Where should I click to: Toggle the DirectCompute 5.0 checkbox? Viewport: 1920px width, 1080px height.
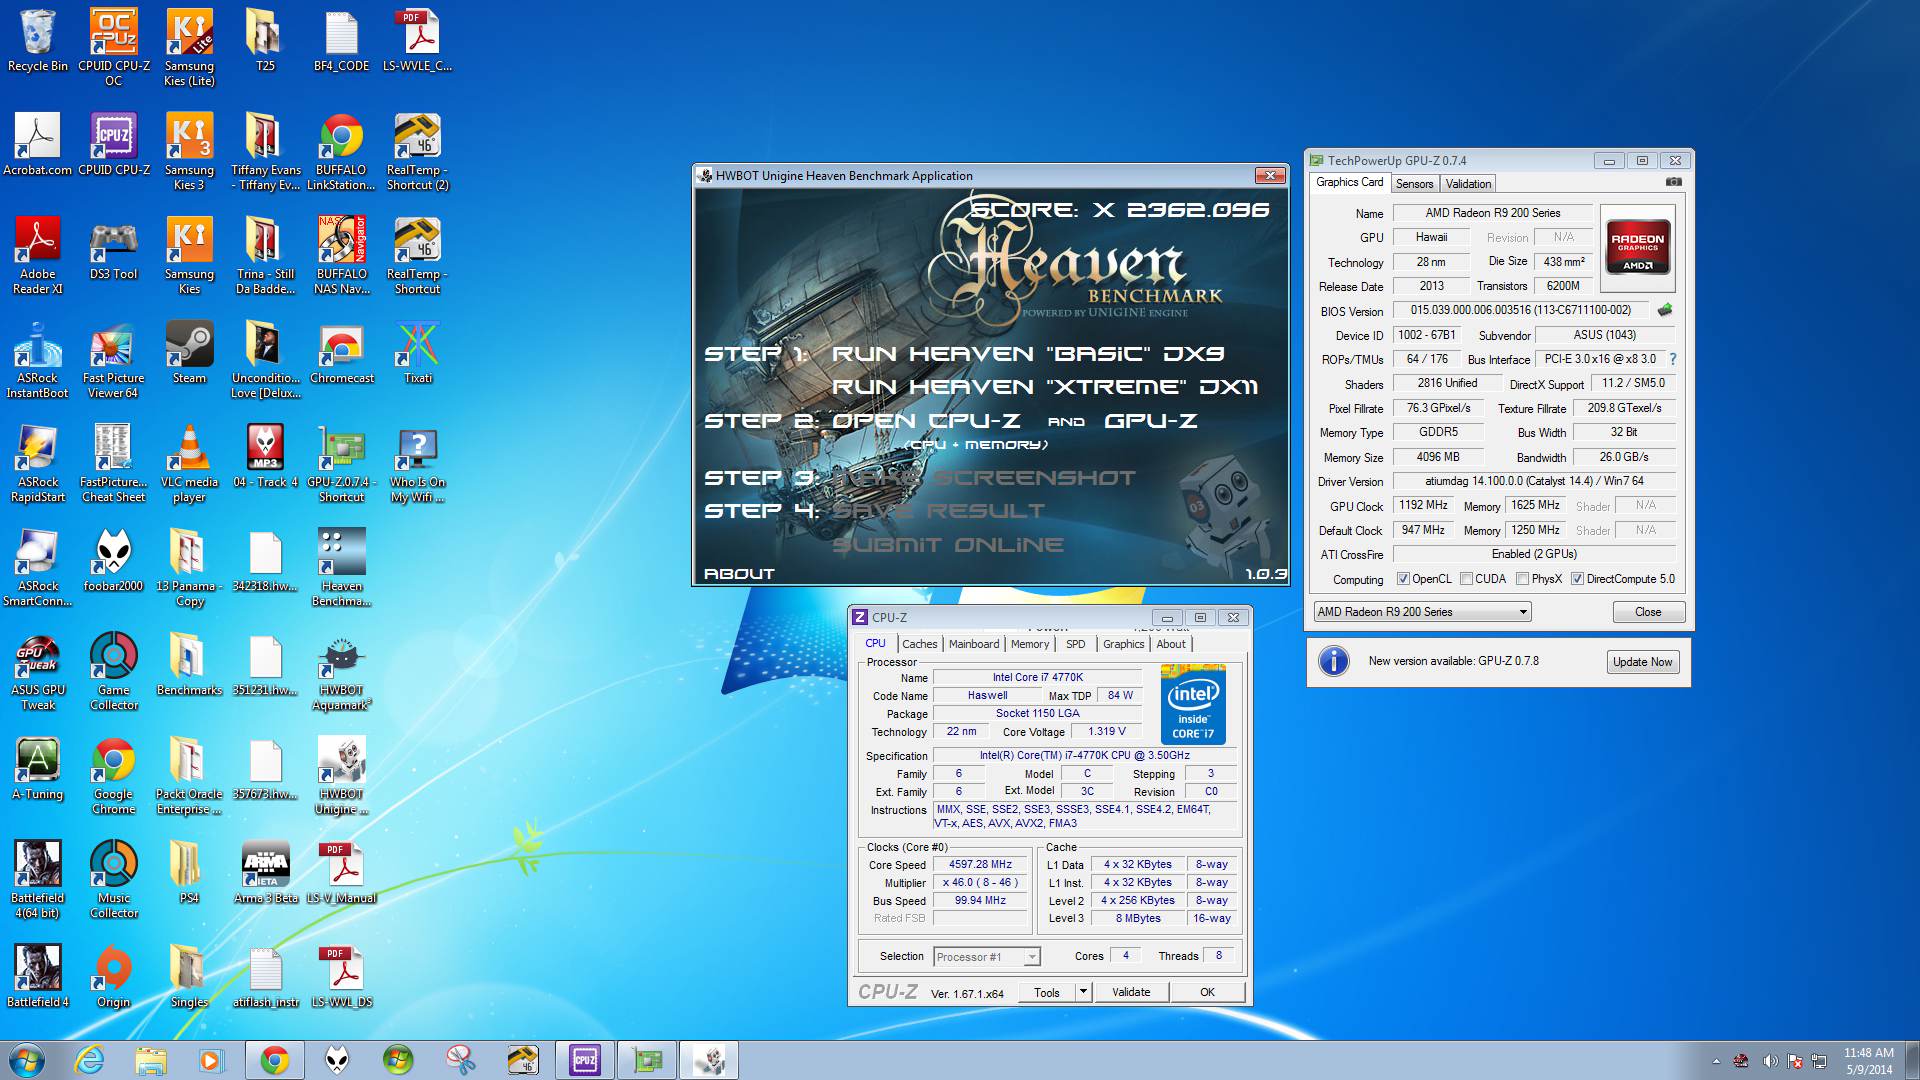point(1577,579)
